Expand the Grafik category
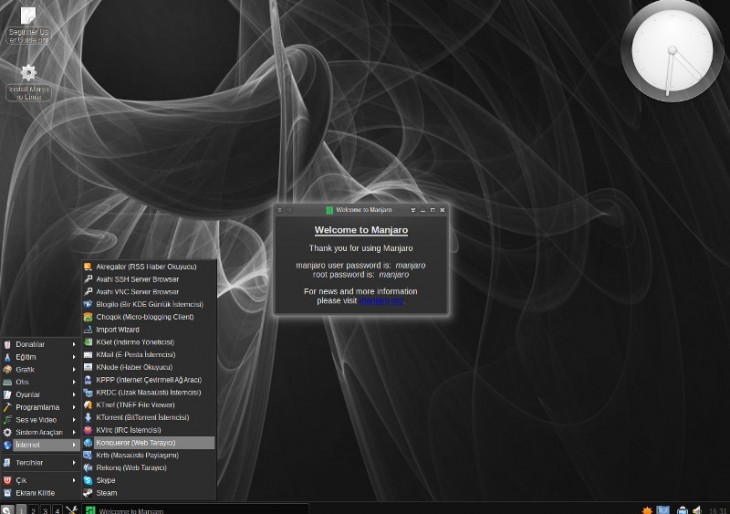 coord(40,370)
